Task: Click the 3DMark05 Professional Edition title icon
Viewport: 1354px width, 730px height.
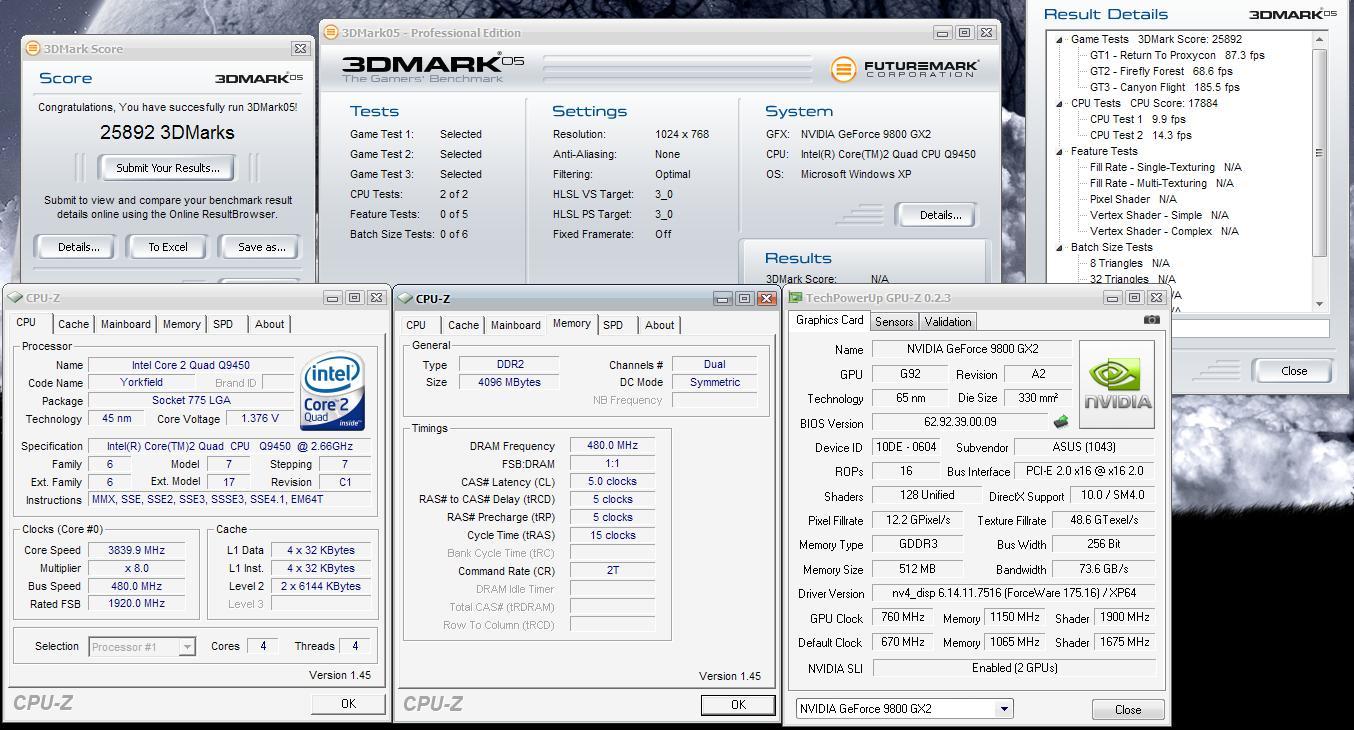Action: point(331,32)
